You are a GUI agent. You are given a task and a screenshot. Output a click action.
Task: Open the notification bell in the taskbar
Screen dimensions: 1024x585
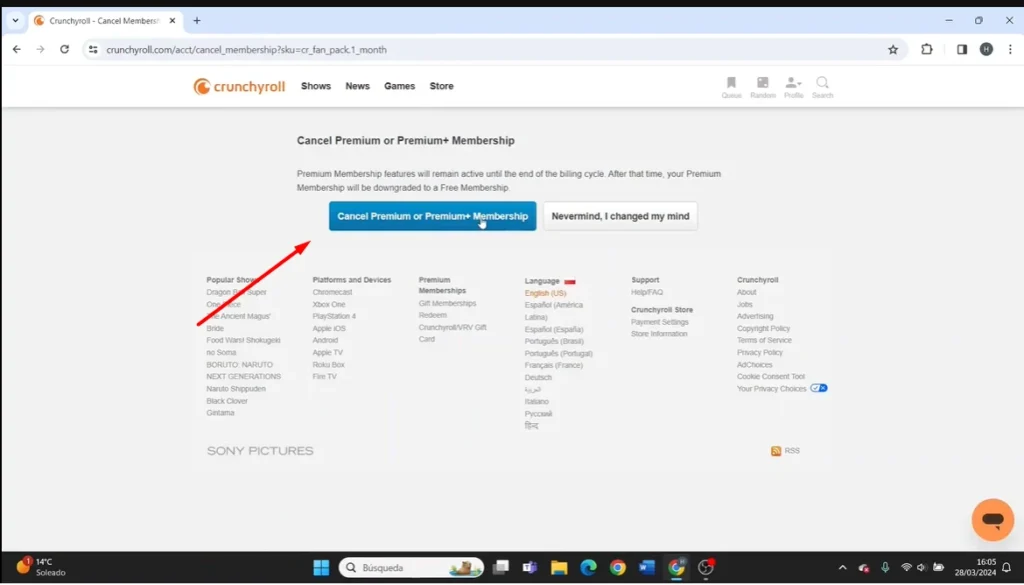[1006, 567]
